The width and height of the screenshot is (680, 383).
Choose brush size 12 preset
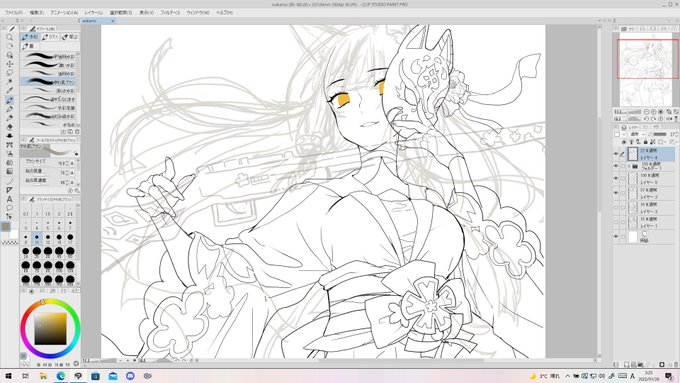tap(48, 239)
